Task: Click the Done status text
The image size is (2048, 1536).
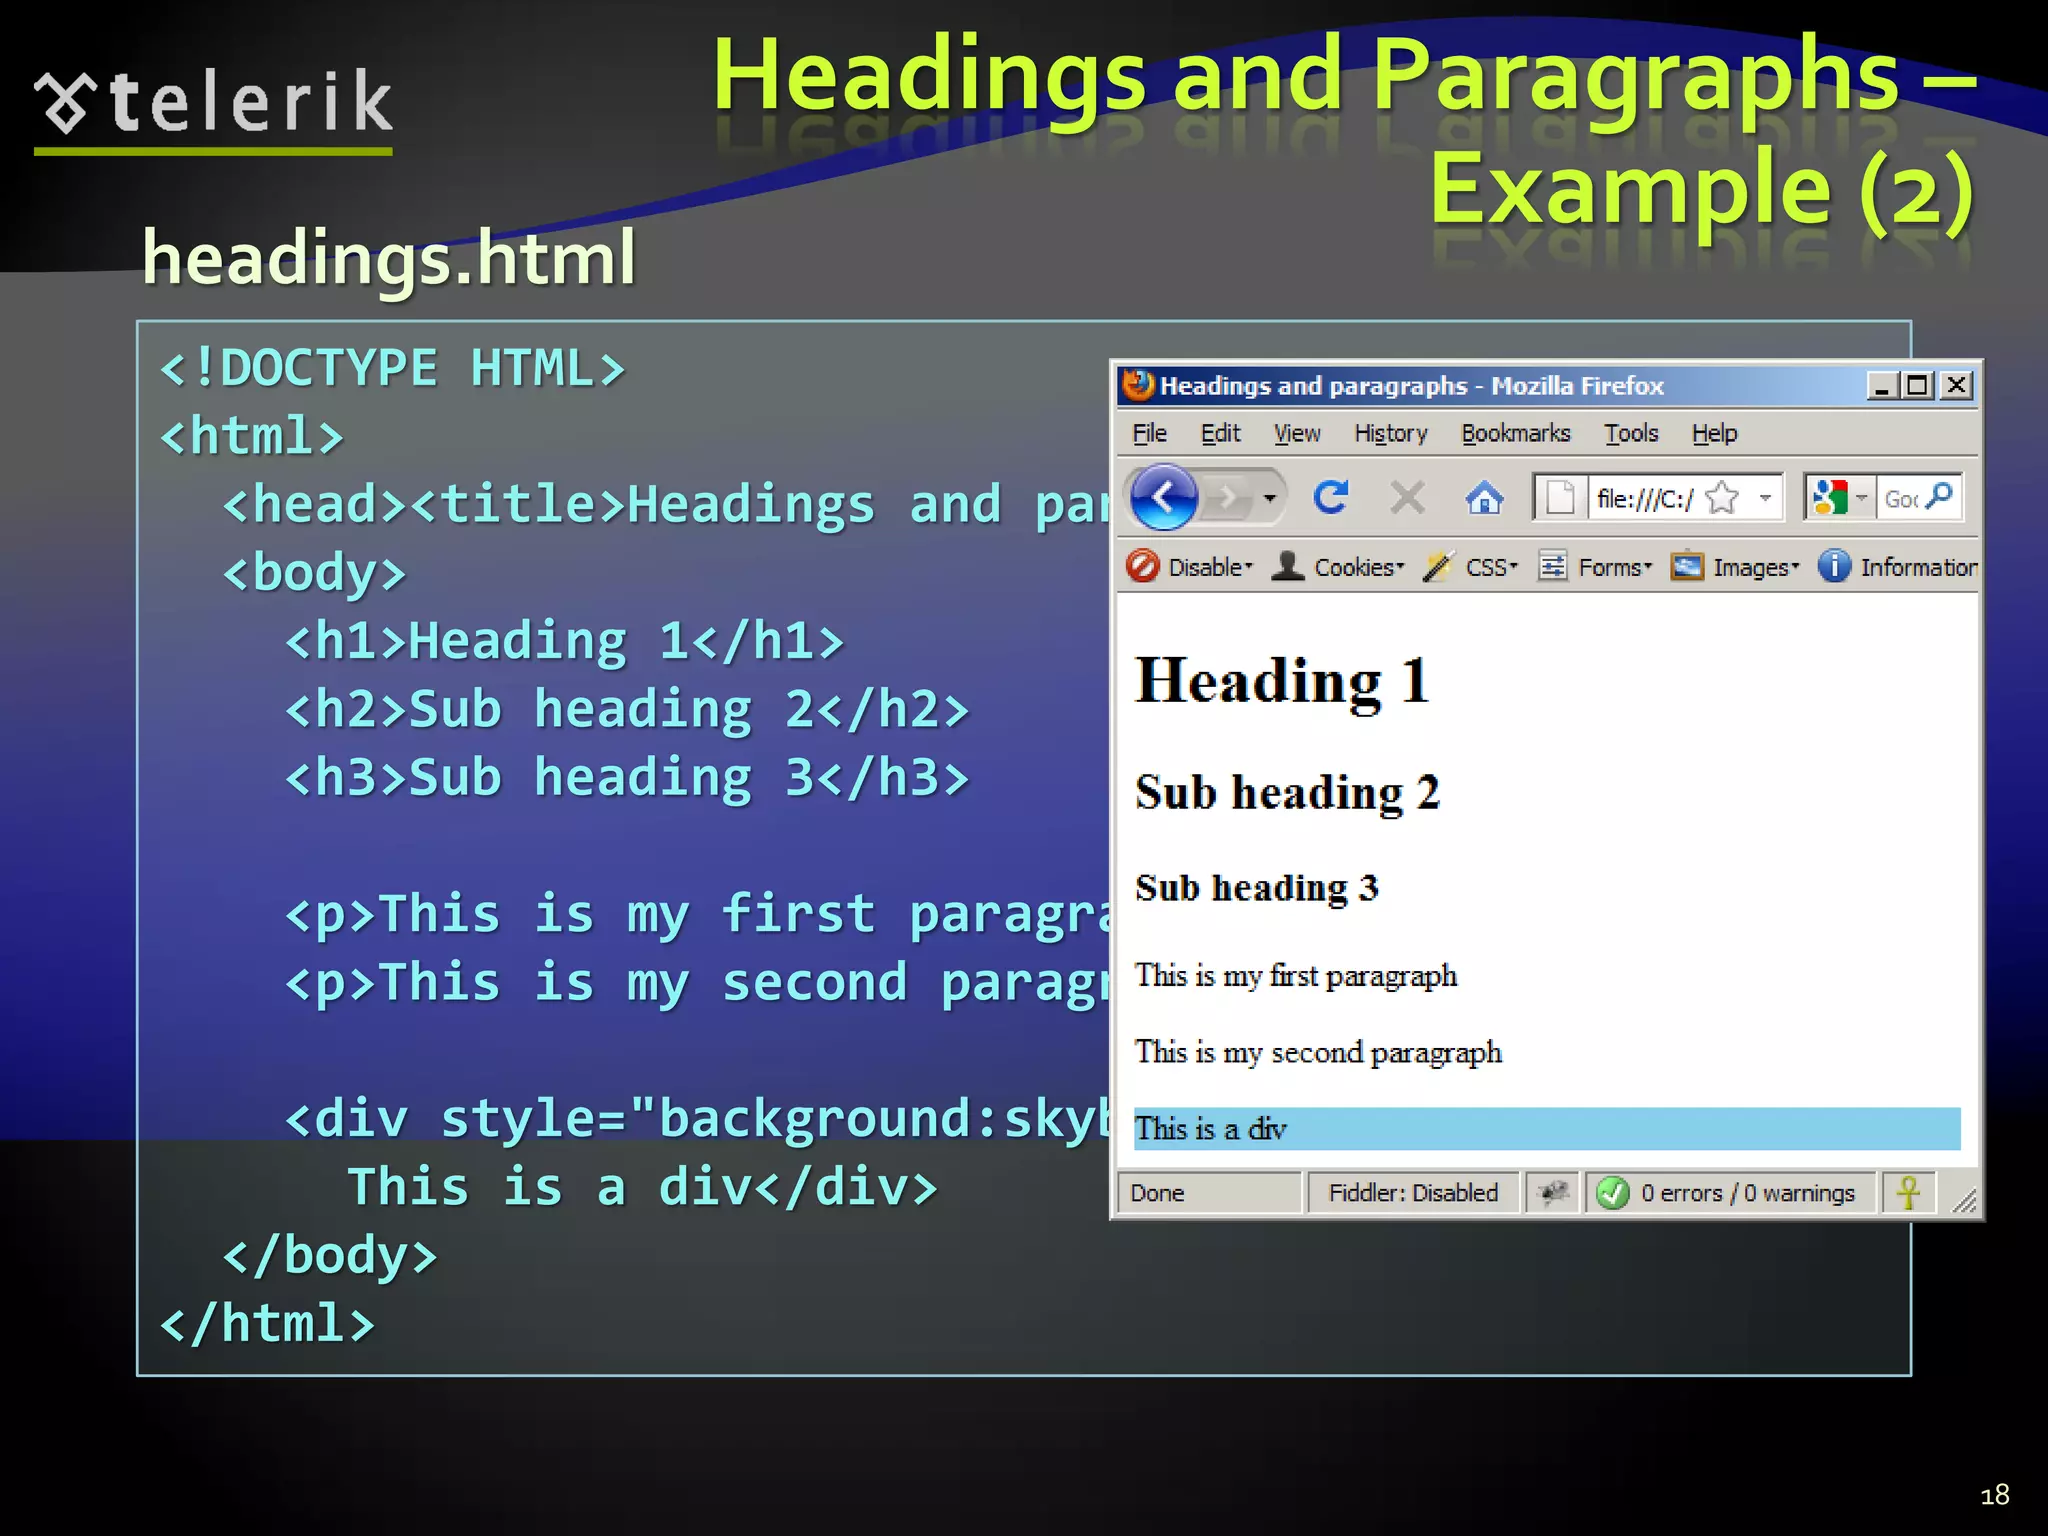Action: pyautogui.click(x=1157, y=1193)
